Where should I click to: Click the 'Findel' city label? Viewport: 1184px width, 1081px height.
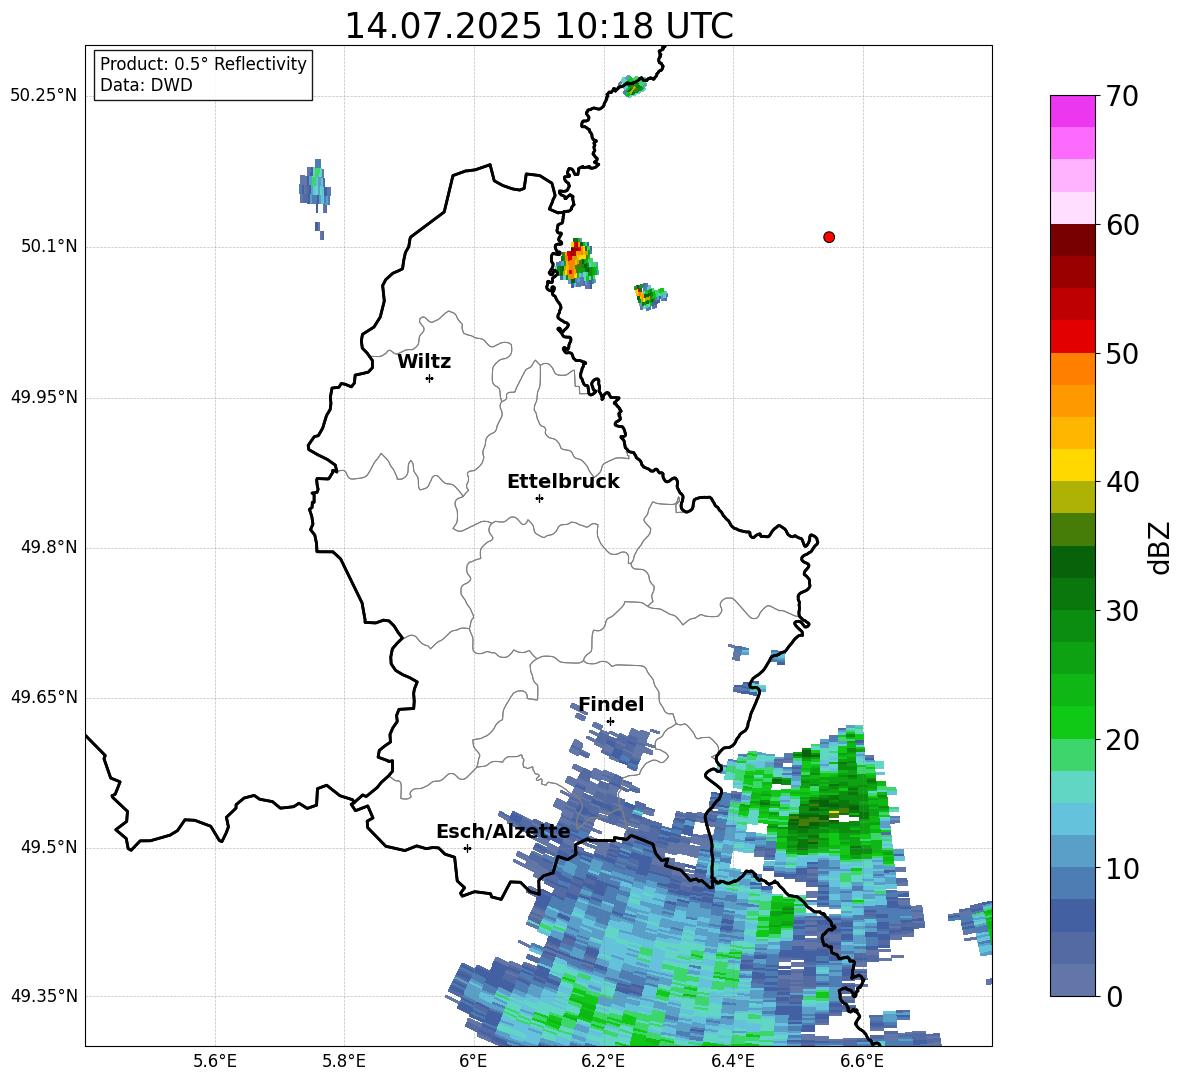[x=611, y=704]
